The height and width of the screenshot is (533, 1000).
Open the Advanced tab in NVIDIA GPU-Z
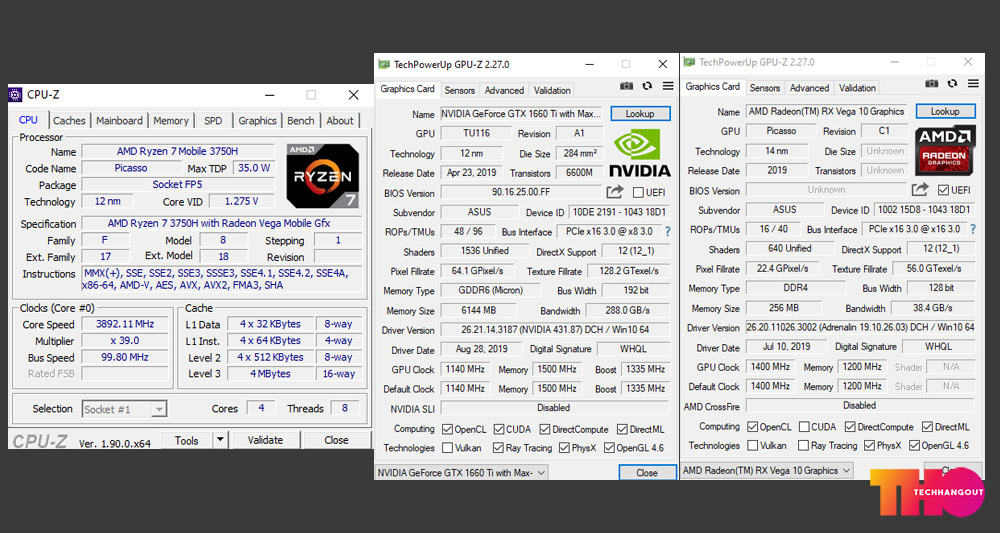(504, 91)
